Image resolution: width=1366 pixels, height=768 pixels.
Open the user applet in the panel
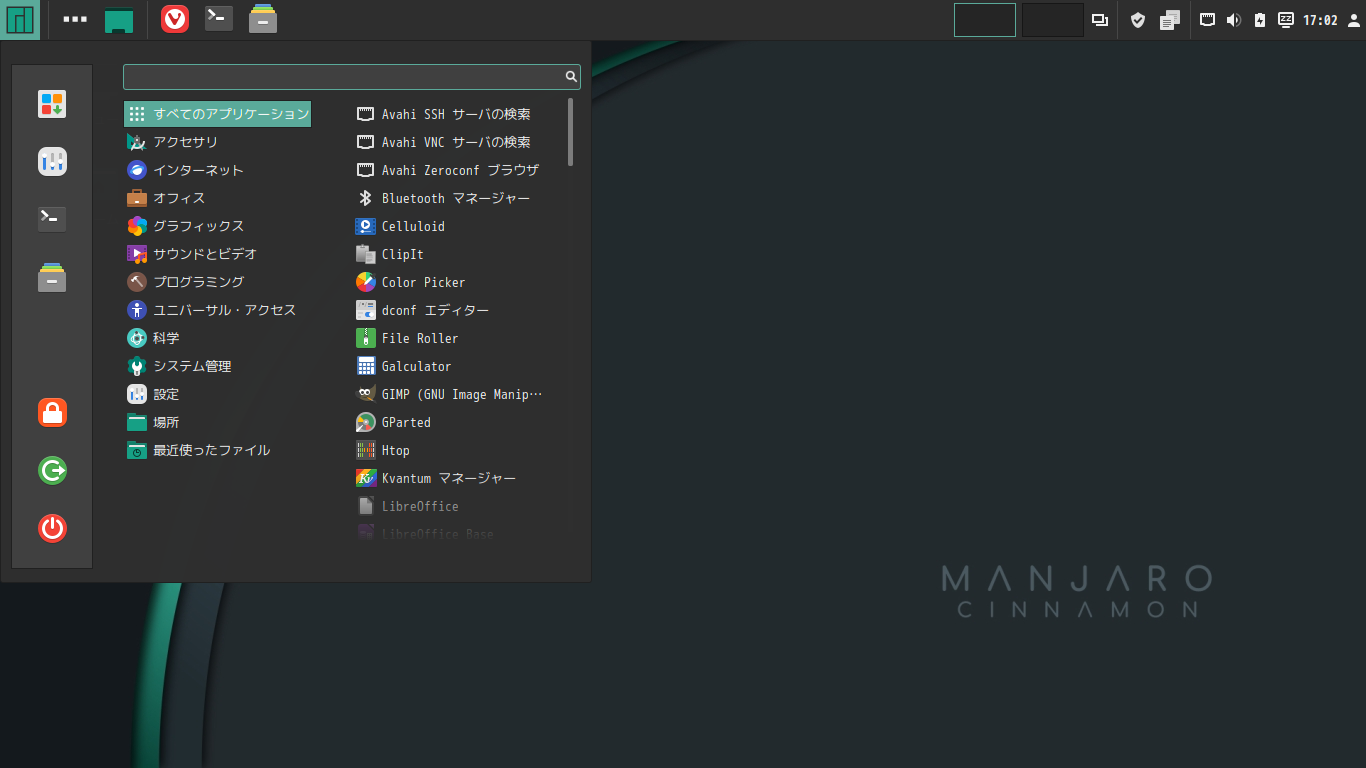coord(1354,20)
